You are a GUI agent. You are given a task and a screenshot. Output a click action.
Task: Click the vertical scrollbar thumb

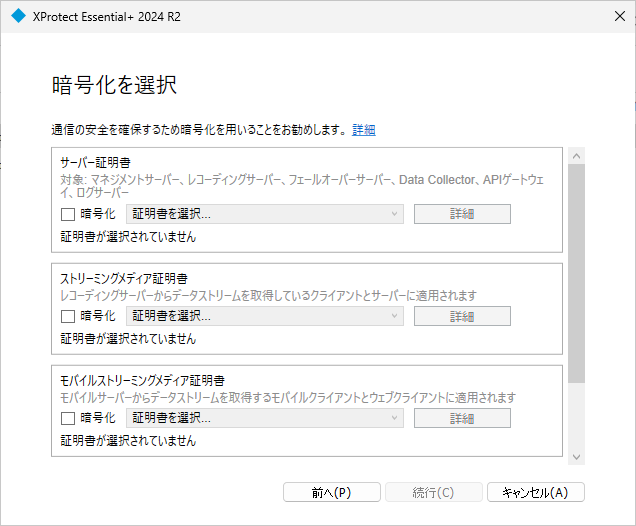[576, 273]
